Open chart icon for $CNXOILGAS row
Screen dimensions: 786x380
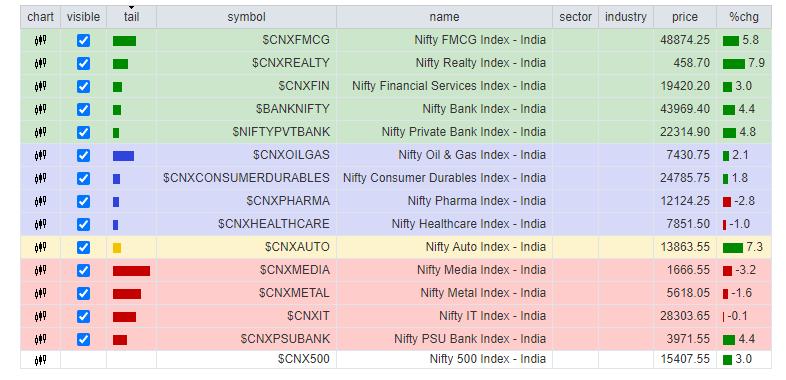point(41,155)
